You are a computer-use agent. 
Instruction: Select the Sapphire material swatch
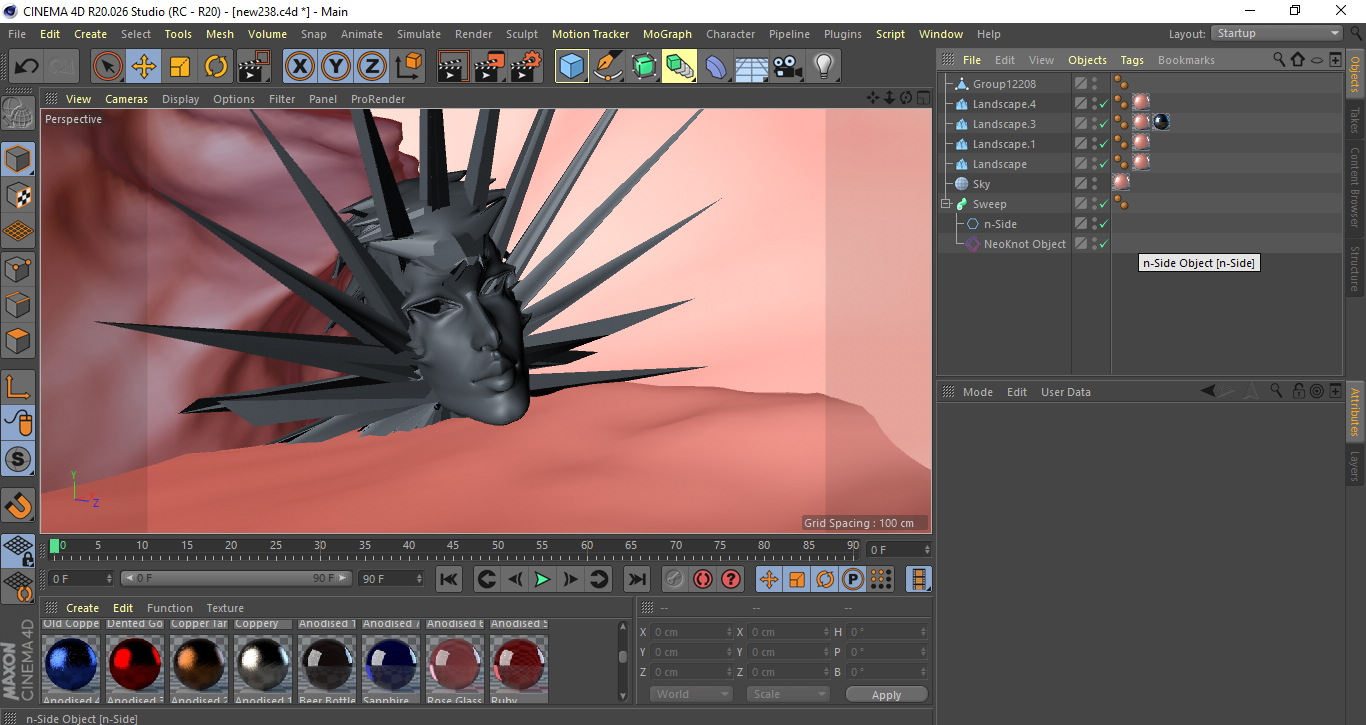[390, 665]
